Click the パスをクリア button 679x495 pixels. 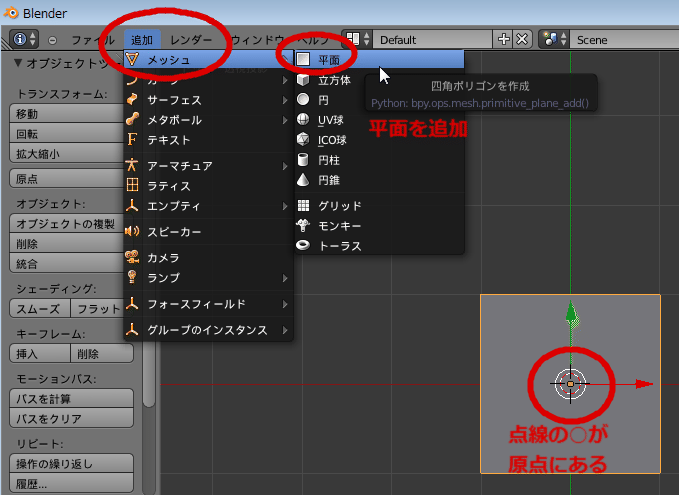tap(71, 418)
